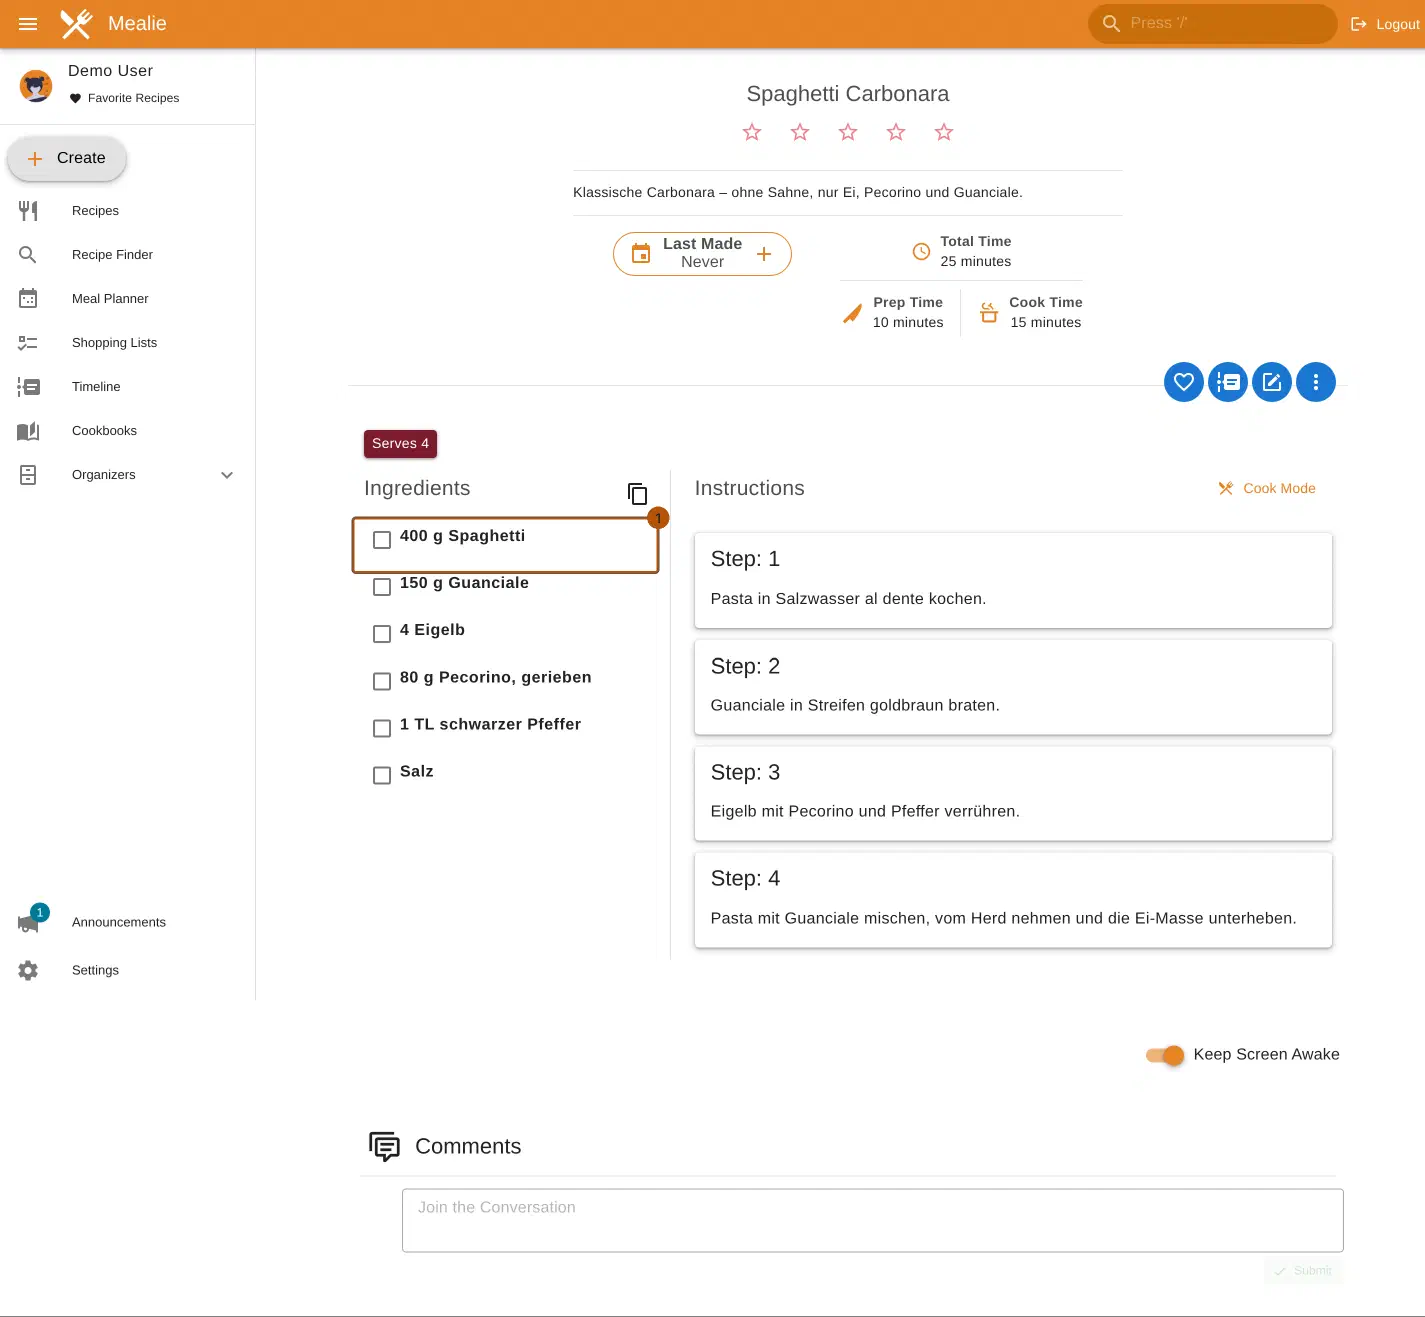The width and height of the screenshot is (1425, 1317).
Task: Click the Demo User avatar
Action: click(36, 86)
